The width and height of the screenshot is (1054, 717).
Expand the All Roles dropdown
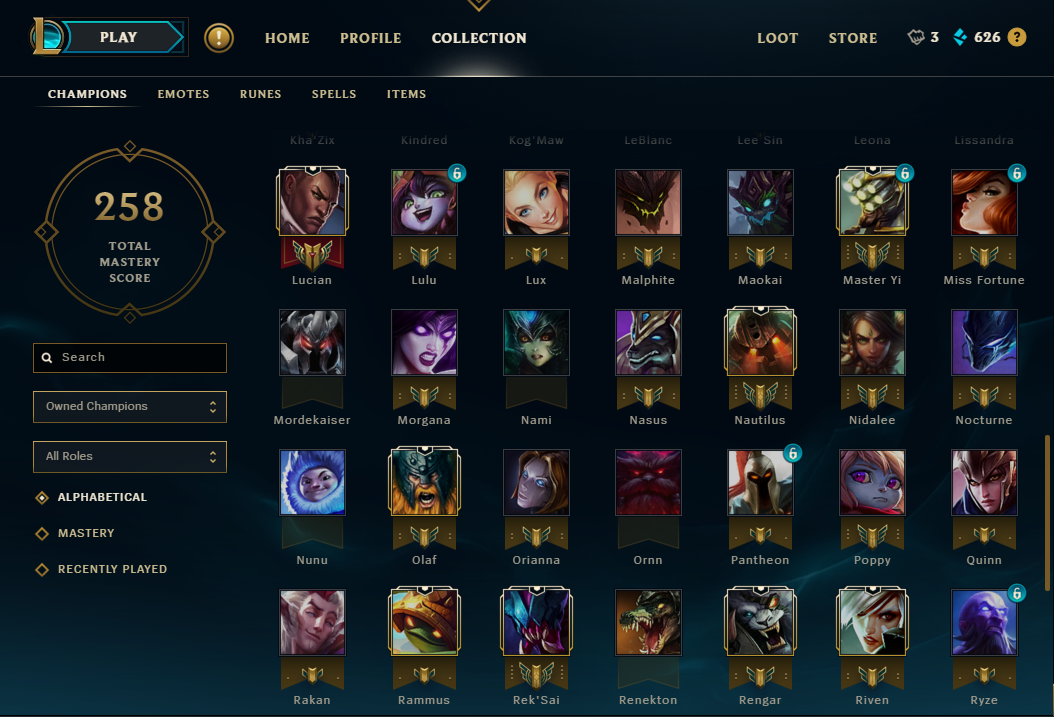pyautogui.click(x=130, y=457)
